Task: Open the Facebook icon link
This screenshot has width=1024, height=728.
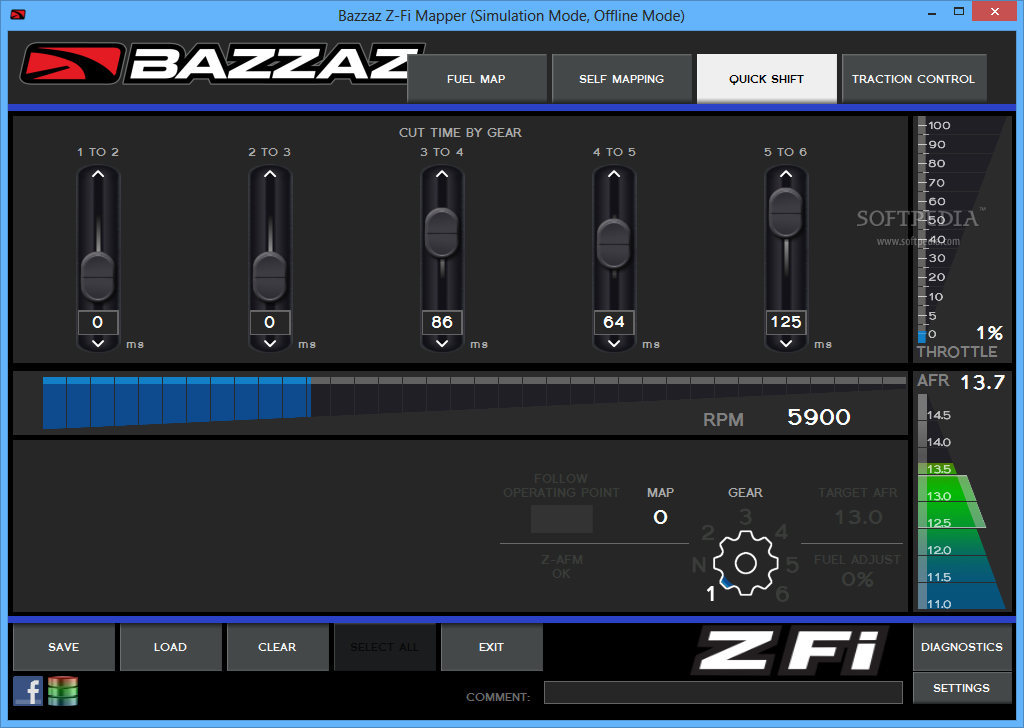Action: [x=27, y=691]
